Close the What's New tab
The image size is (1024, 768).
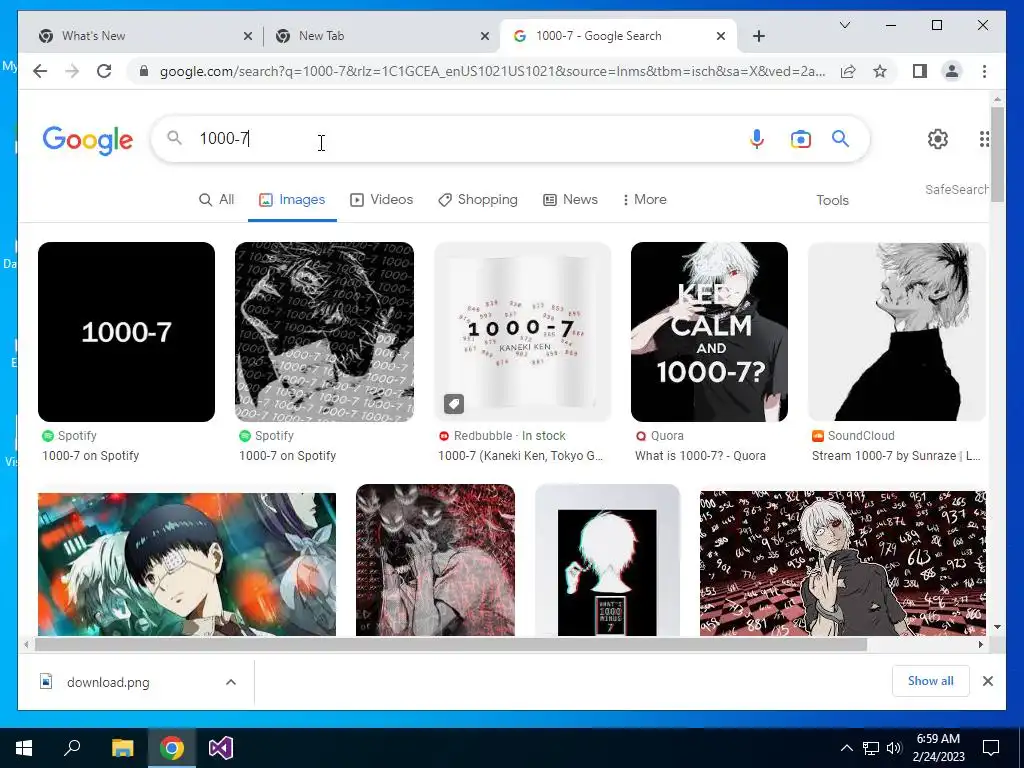pyautogui.click(x=248, y=36)
